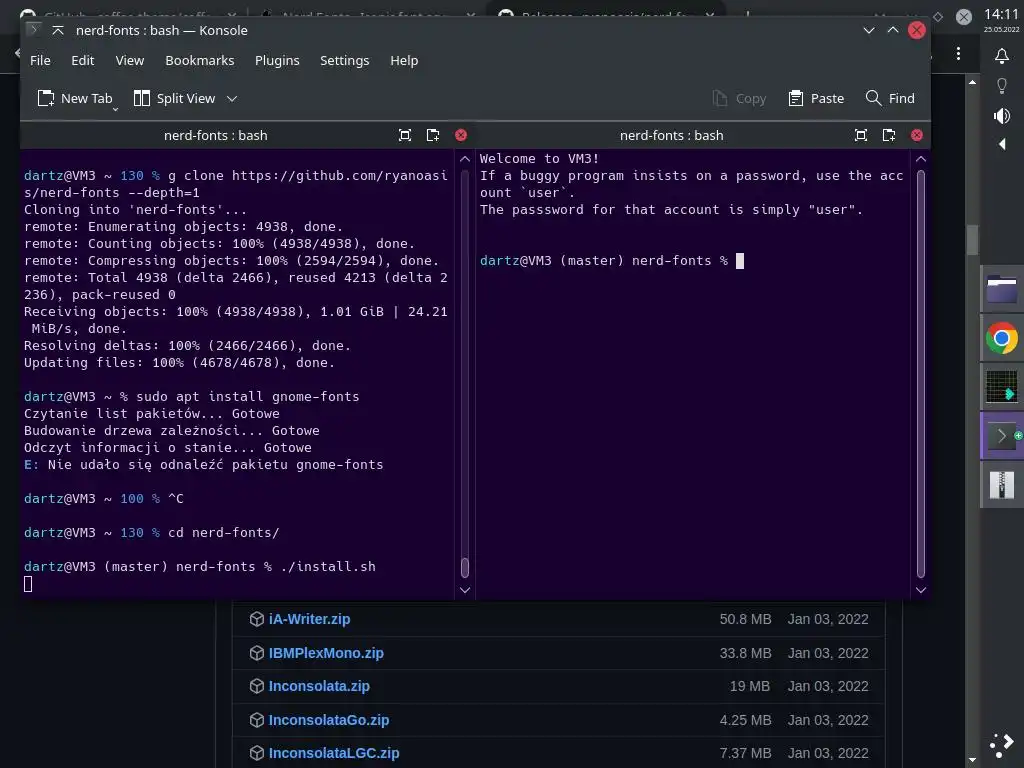Image resolution: width=1024 pixels, height=768 pixels.
Task: Click the right pane scroll down arrow
Action: (x=921, y=590)
